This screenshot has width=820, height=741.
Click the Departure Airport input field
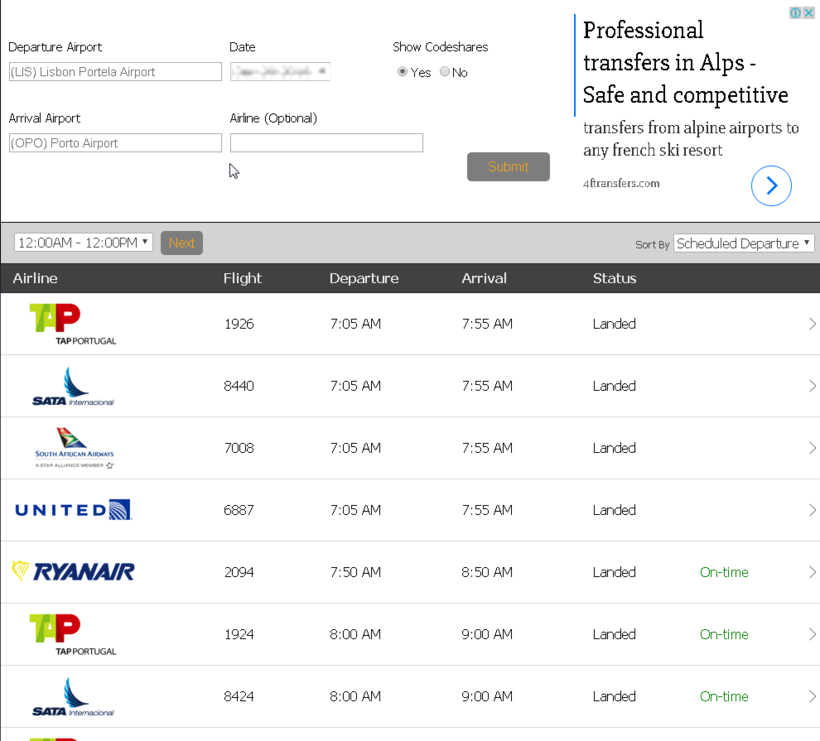[x=115, y=72]
